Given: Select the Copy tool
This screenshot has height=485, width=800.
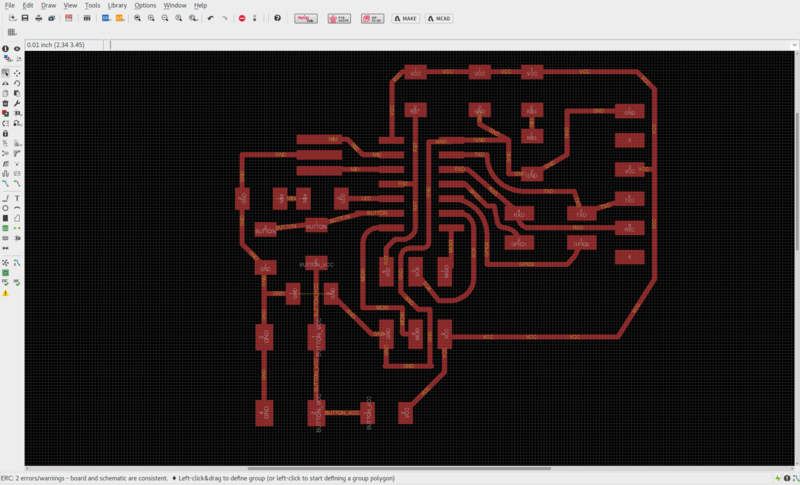Looking at the screenshot, I should click(x=5, y=93).
